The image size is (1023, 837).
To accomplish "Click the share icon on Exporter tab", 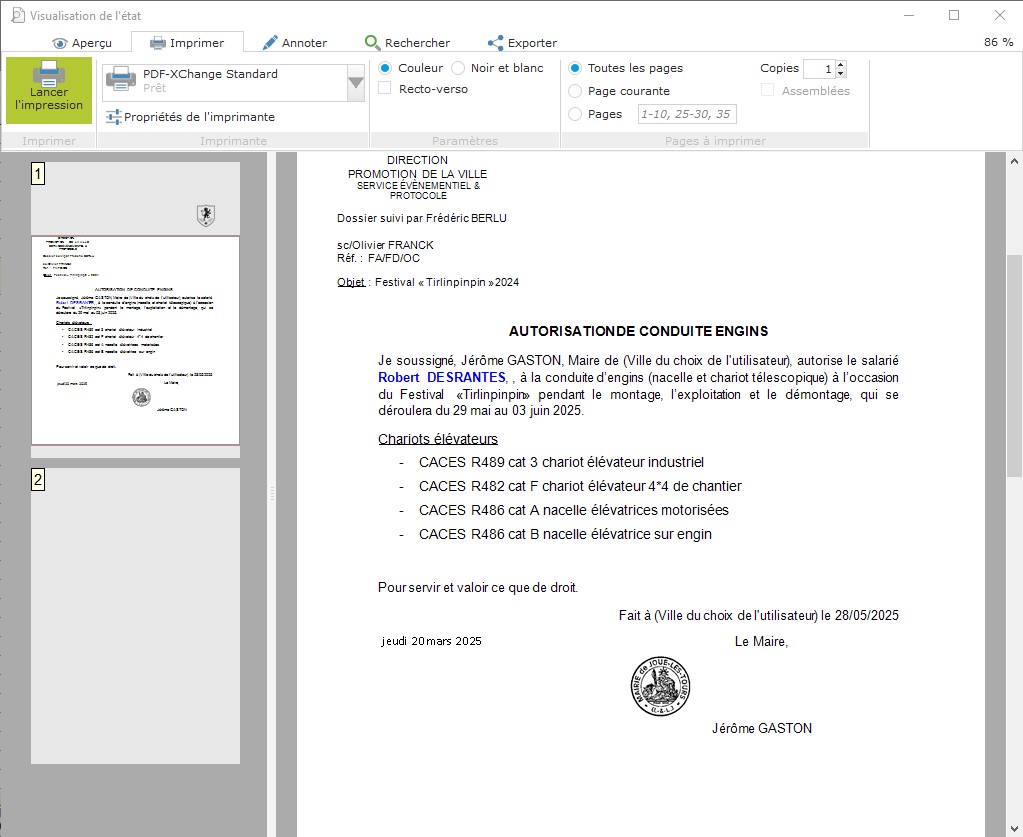I will [x=495, y=43].
